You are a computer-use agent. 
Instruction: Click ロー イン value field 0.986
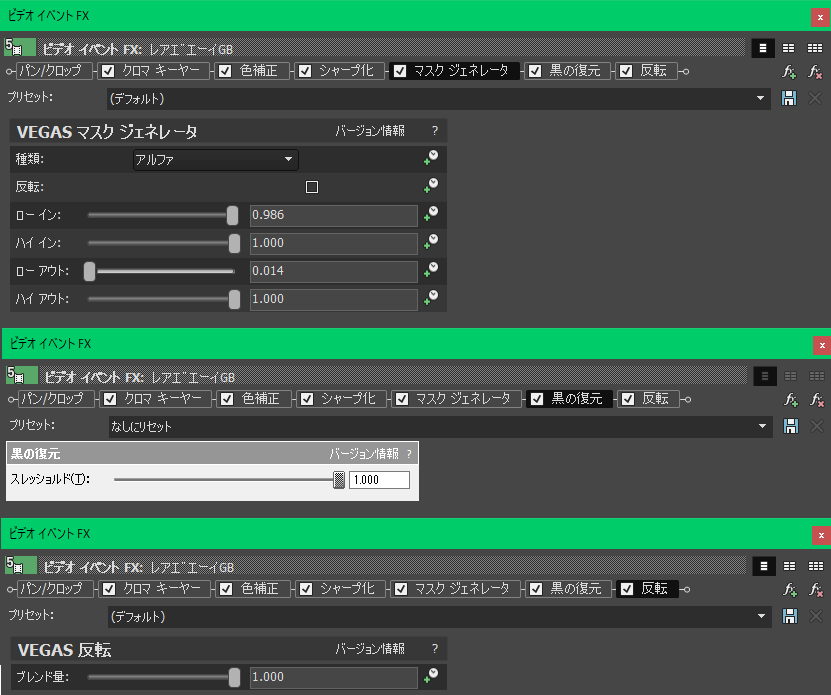334,215
